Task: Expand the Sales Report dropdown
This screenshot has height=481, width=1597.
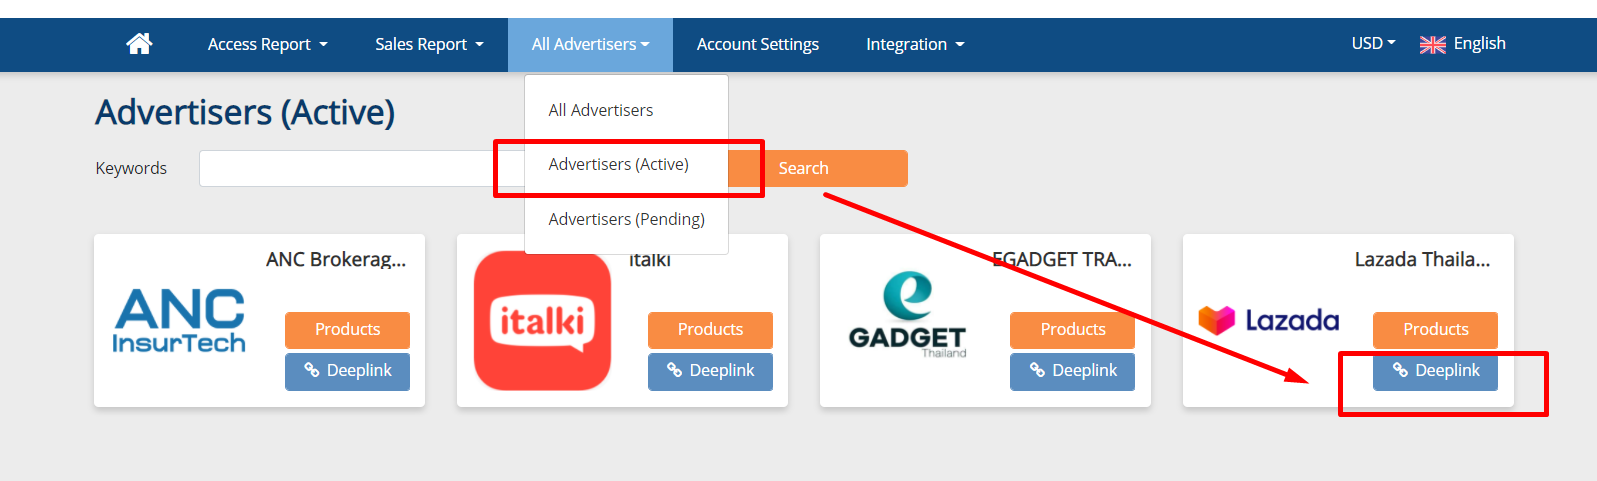Action: (429, 44)
